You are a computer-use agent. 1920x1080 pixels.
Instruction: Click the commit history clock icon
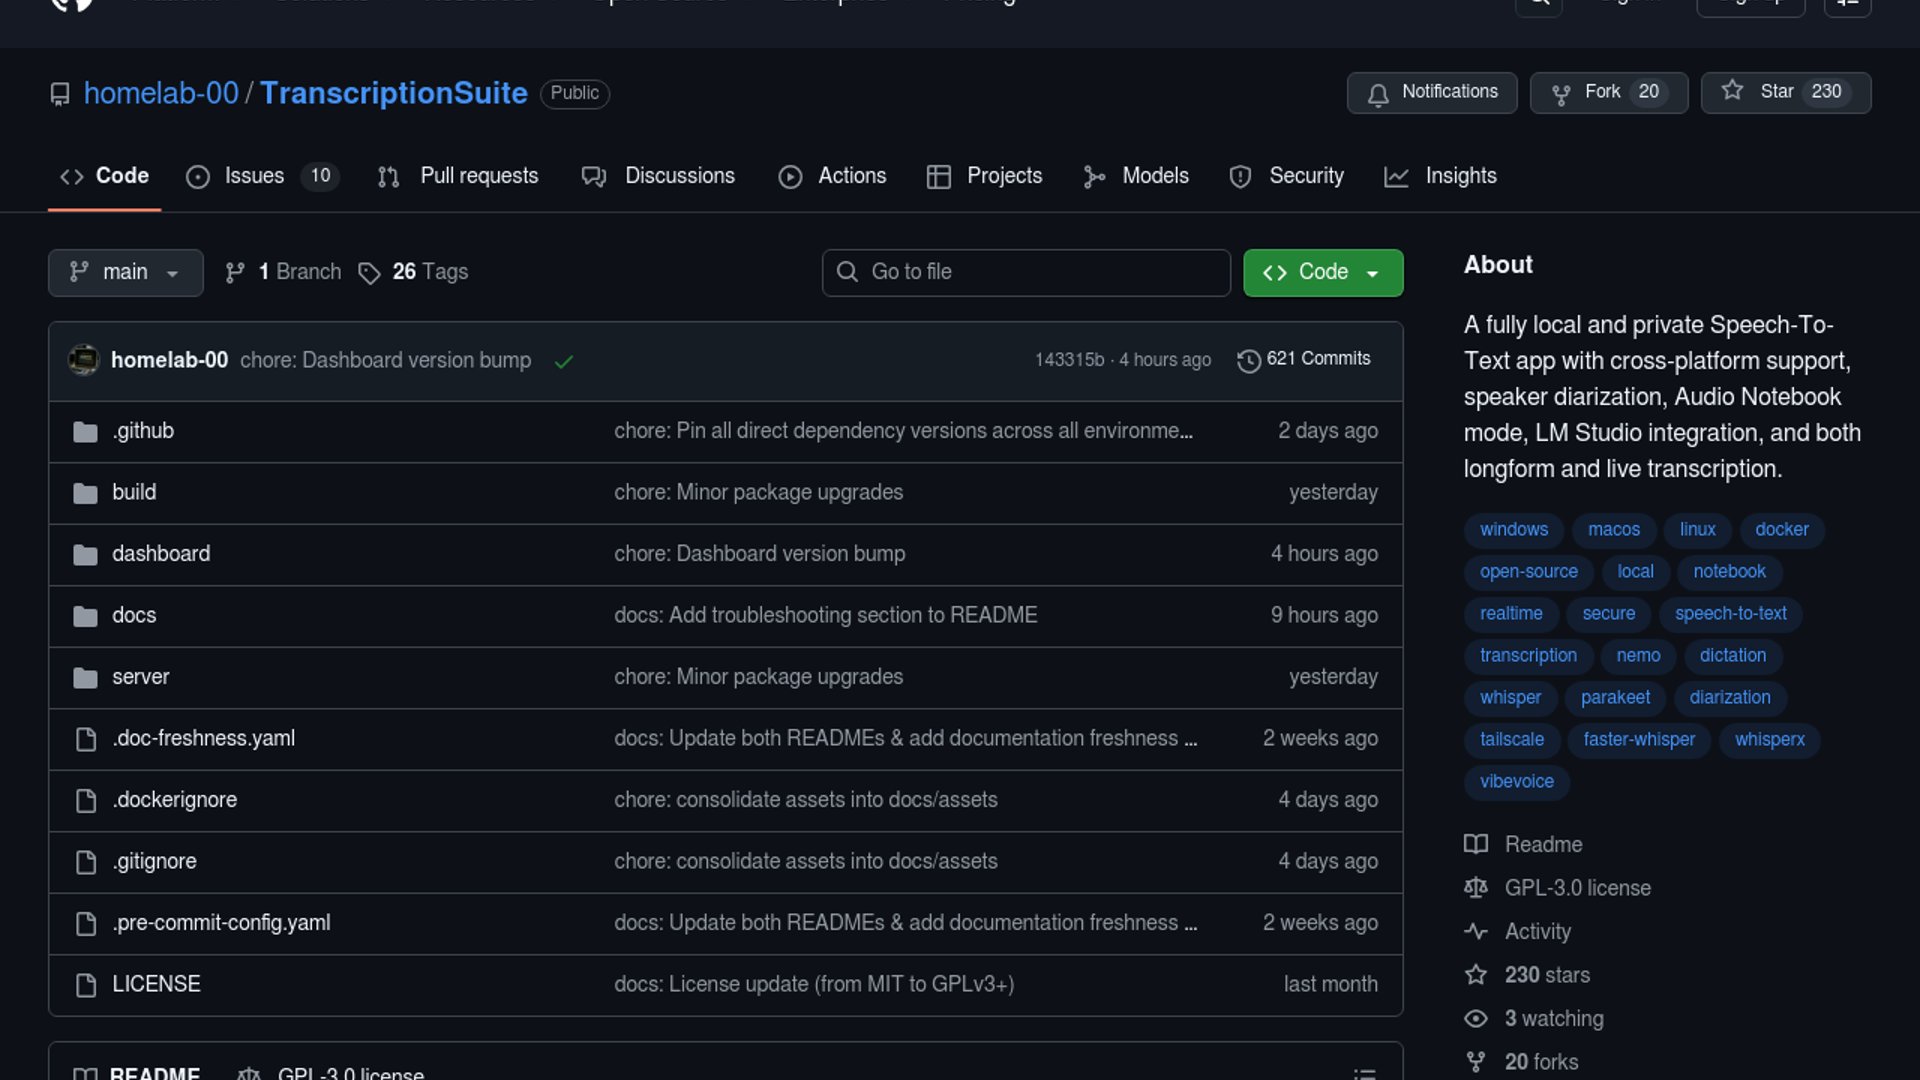pyautogui.click(x=1248, y=361)
